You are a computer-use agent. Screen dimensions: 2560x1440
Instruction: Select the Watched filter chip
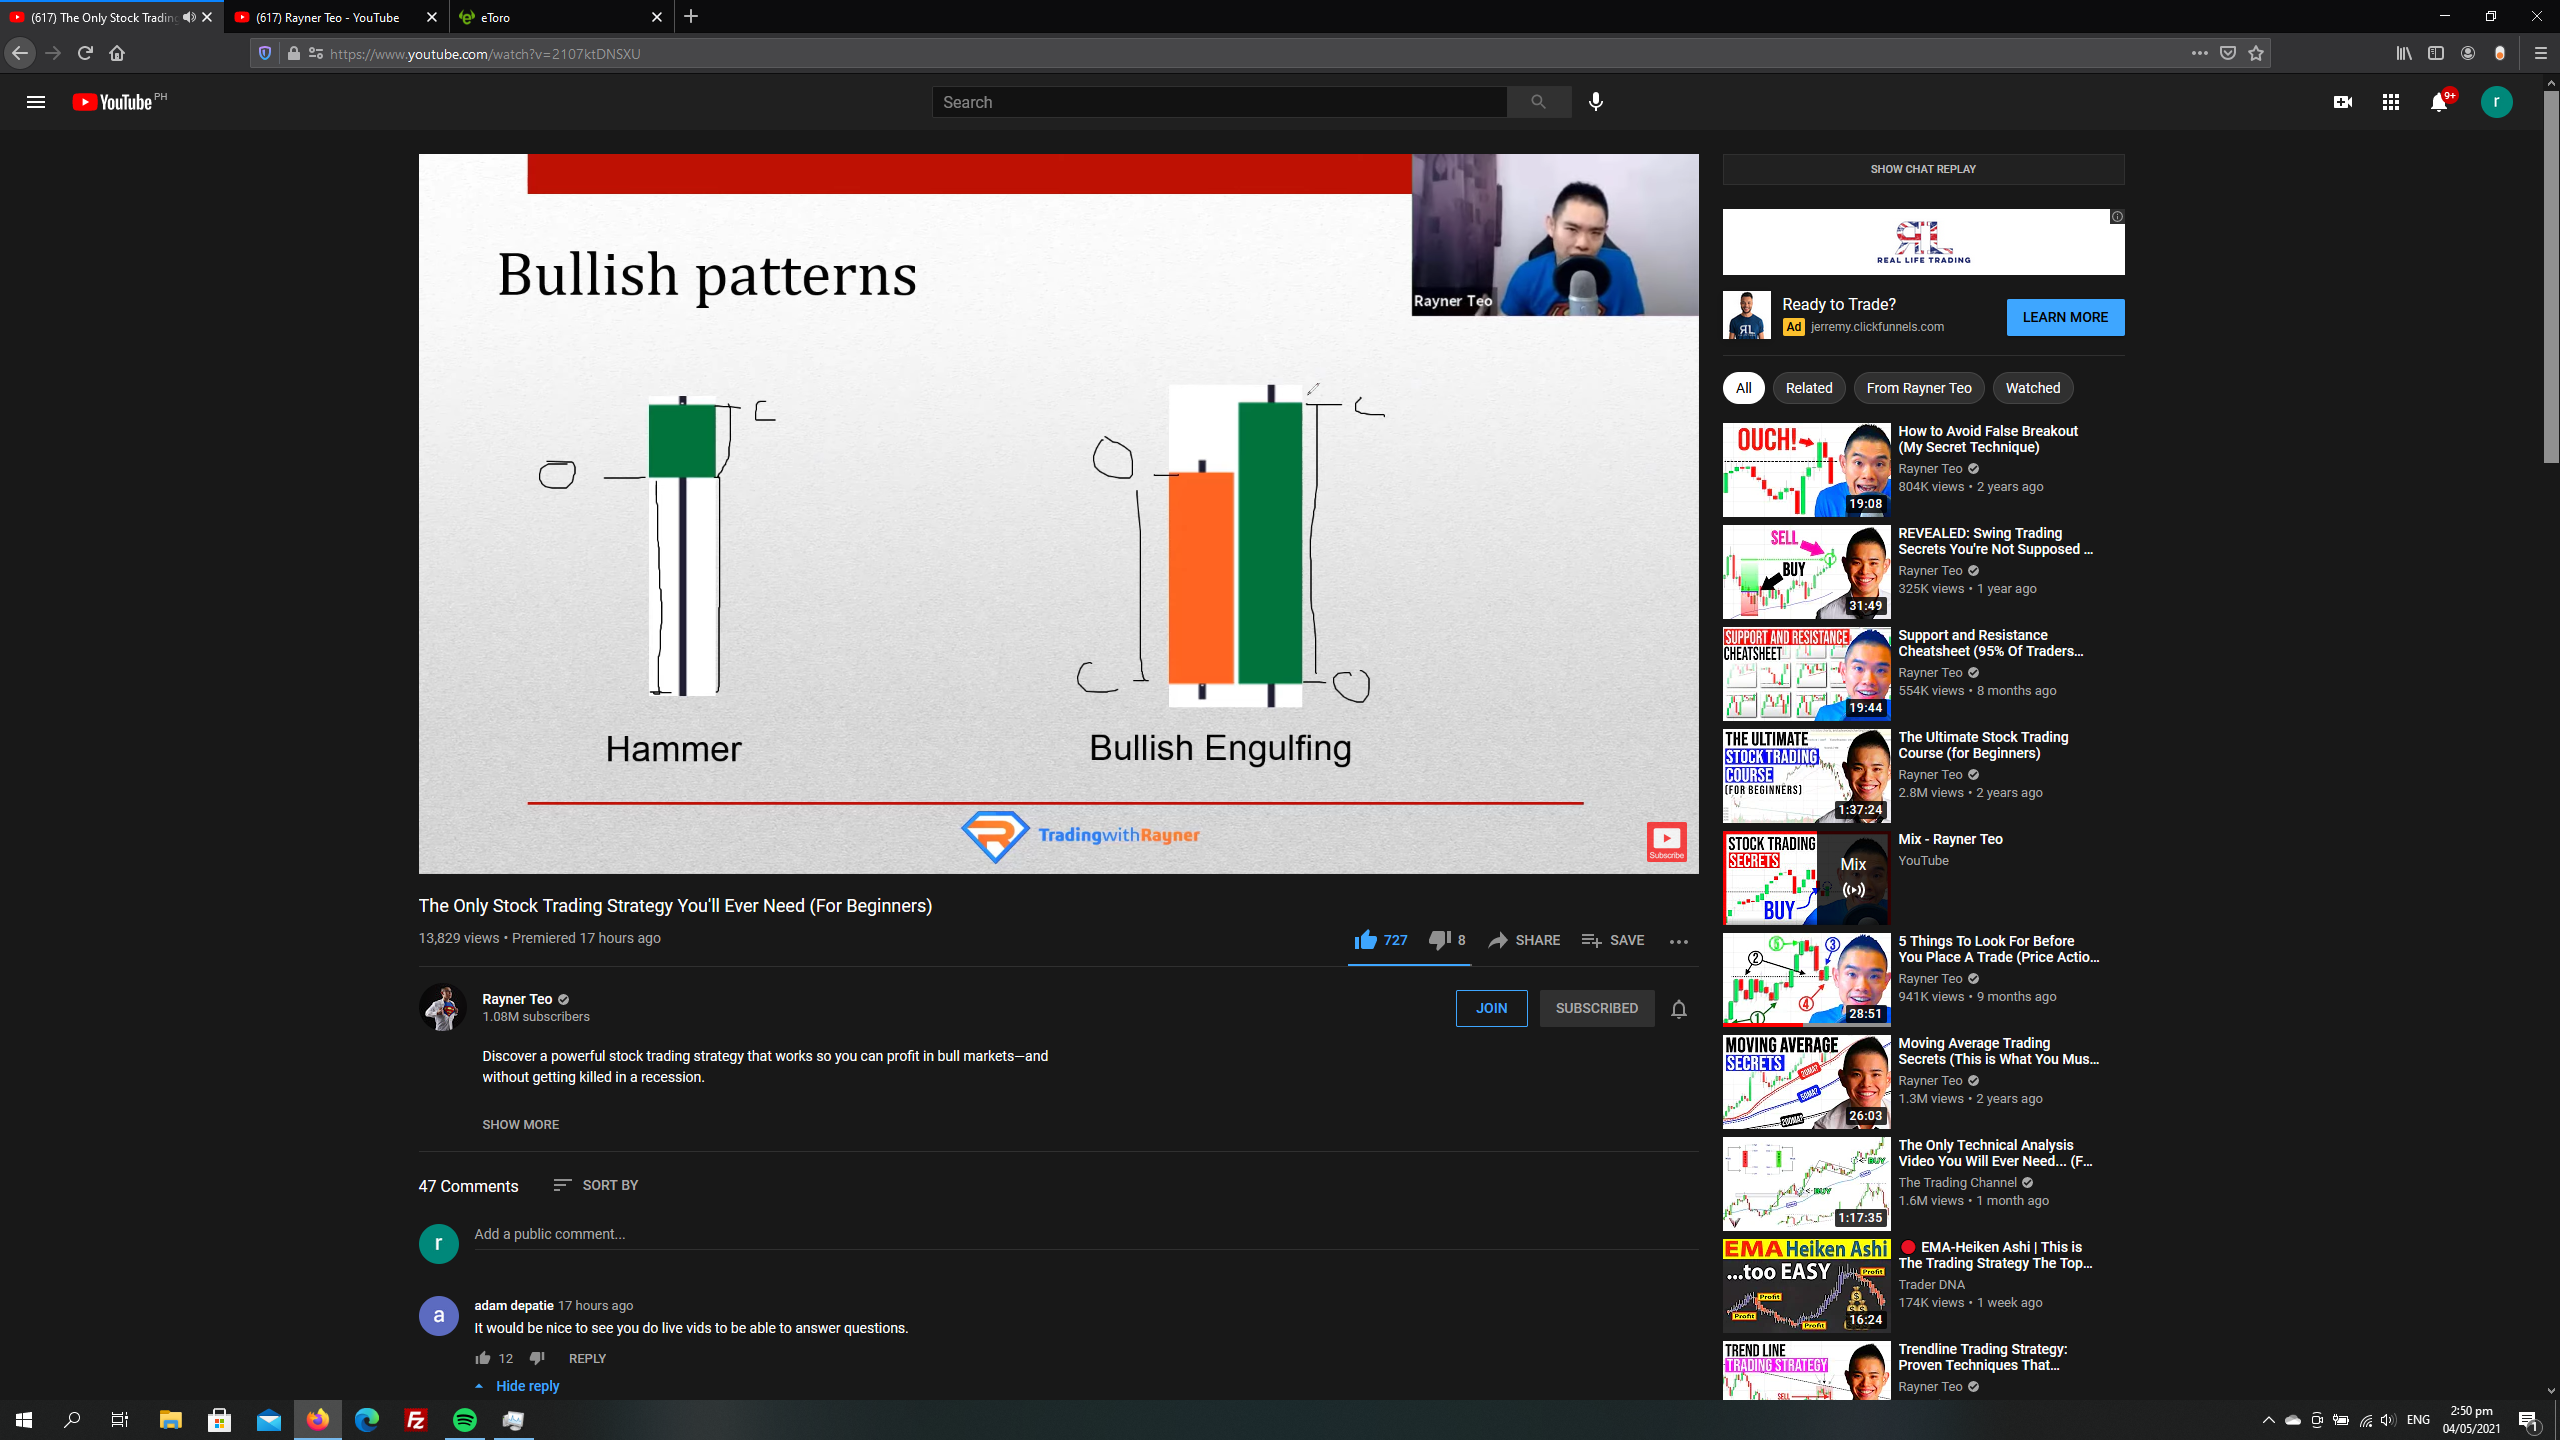(x=2032, y=388)
